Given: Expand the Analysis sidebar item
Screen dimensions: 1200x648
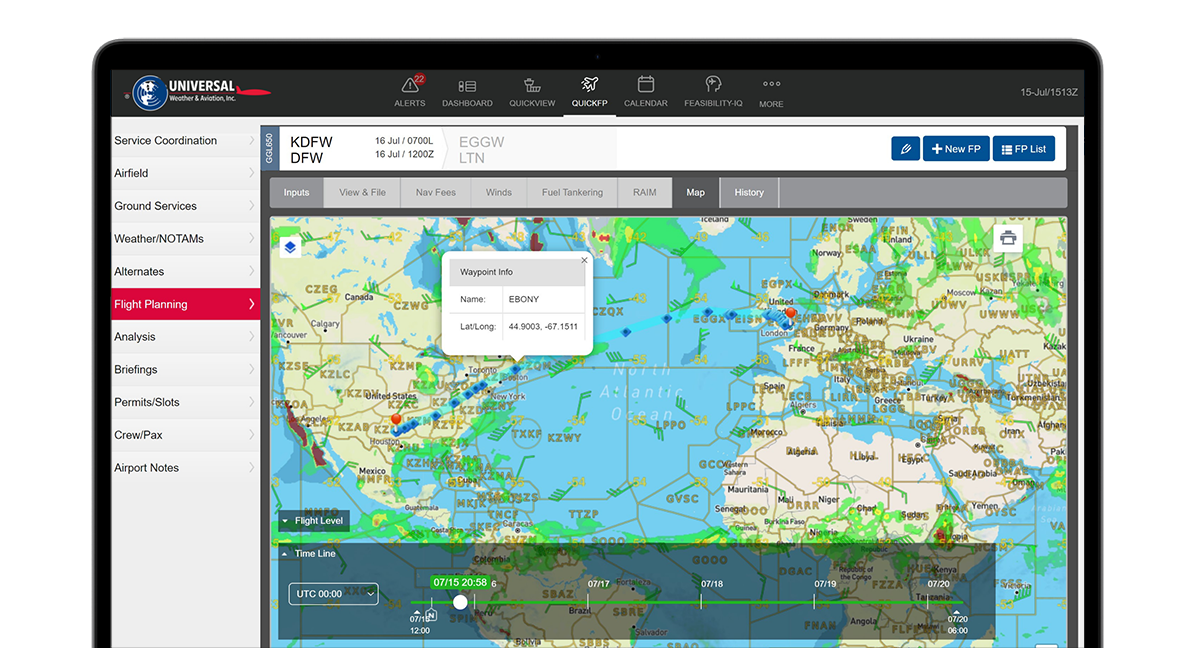Looking at the screenshot, I should pyautogui.click(x=185, y=337).
